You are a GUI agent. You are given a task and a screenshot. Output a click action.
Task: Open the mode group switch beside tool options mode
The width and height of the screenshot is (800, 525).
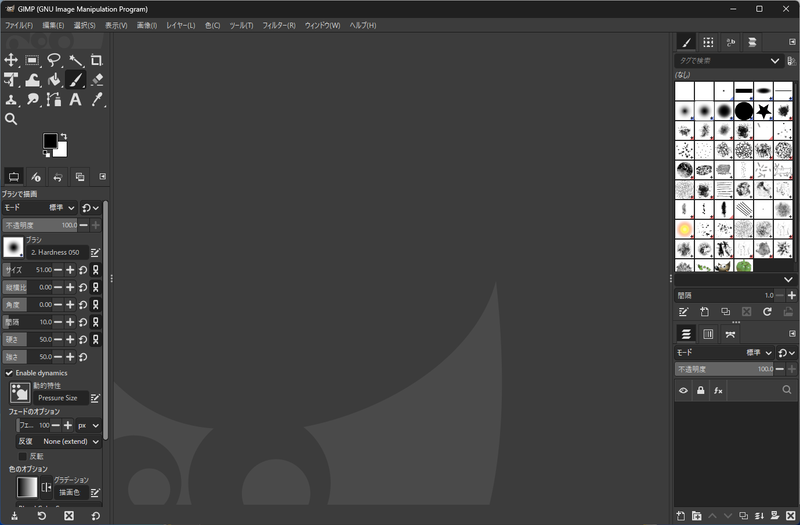click(x=90, y=208)
